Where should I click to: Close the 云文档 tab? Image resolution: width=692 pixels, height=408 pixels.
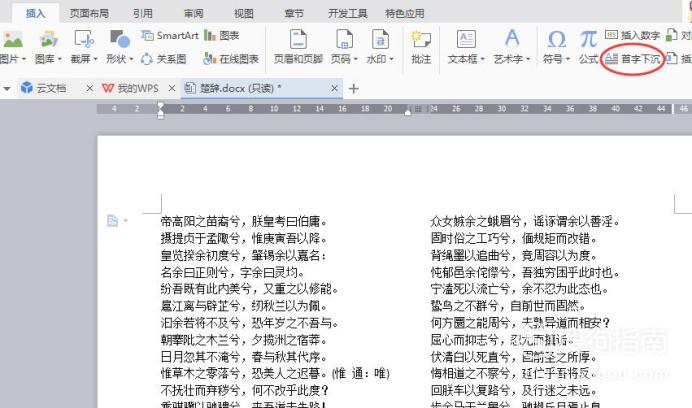90,88
